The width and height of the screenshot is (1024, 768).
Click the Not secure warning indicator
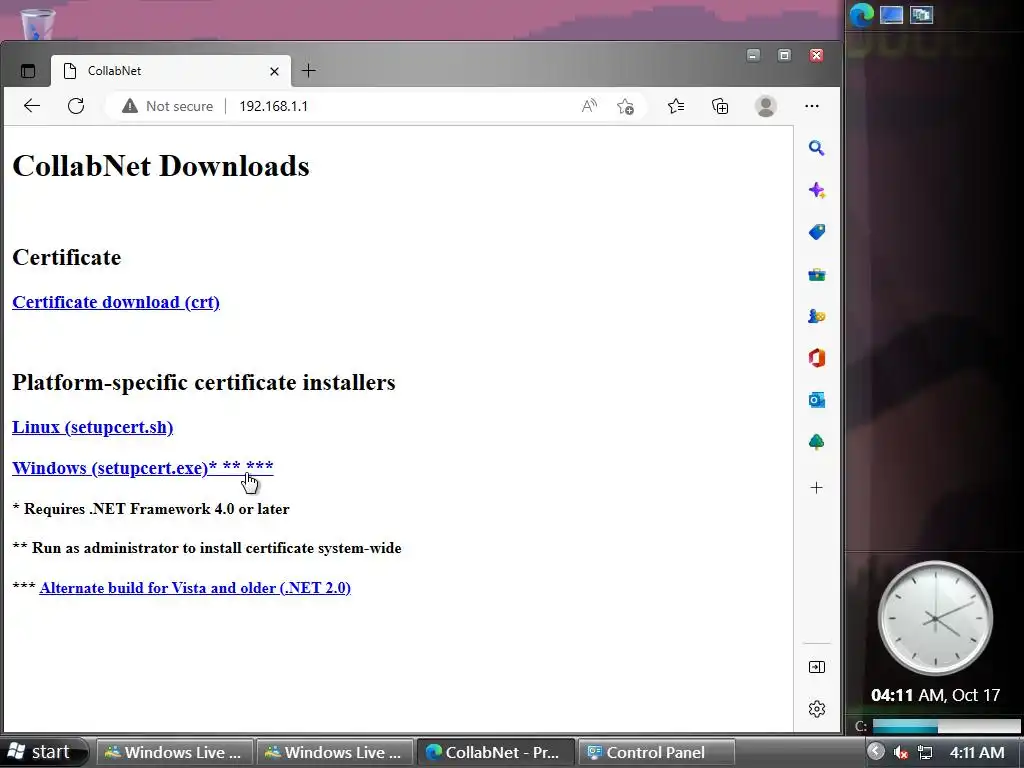tap(168, 106)
